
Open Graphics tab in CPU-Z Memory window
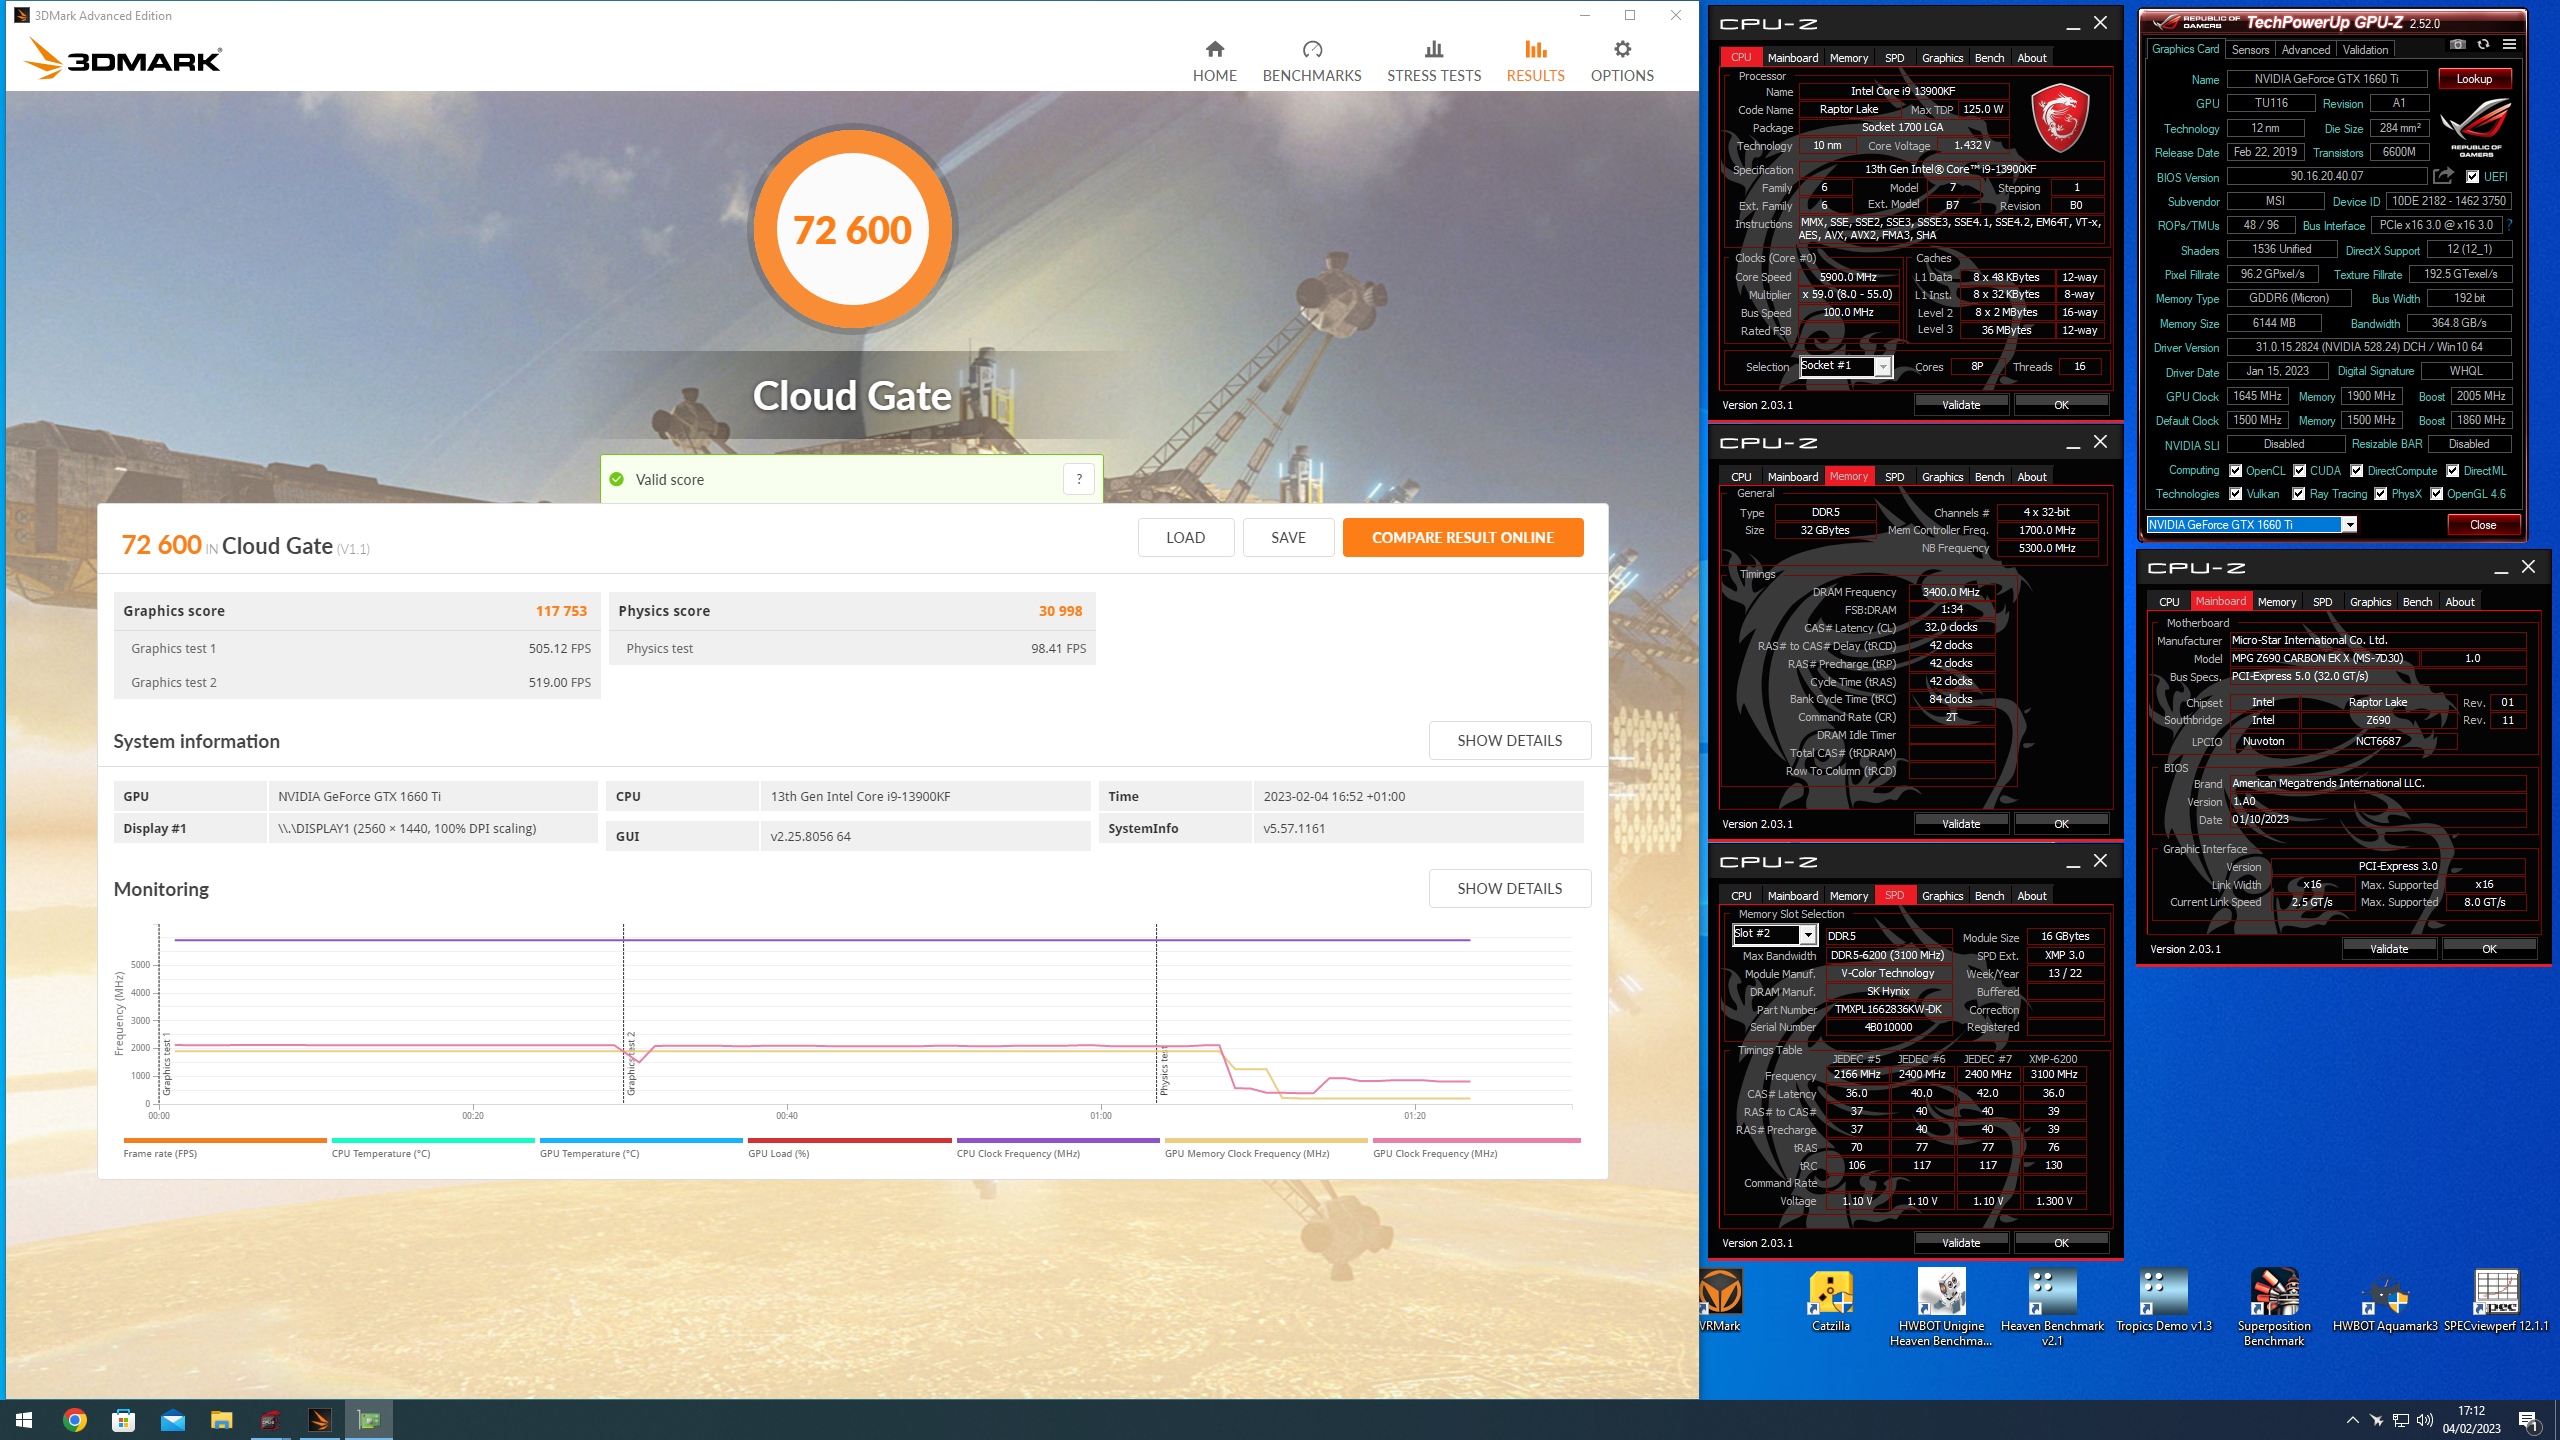pyautogui.click(x=1942, y=477)
